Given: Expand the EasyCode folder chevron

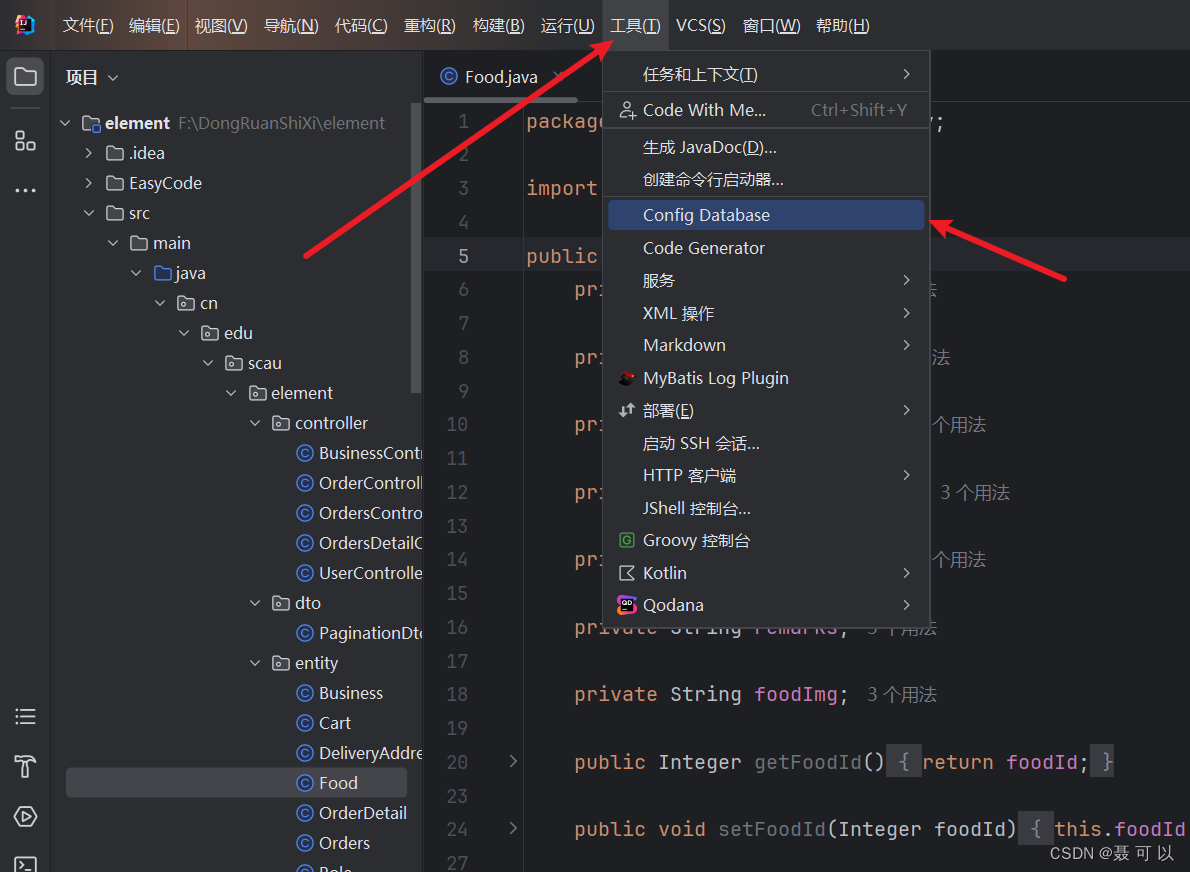Looking at the screenshot, I should (89, 183).
